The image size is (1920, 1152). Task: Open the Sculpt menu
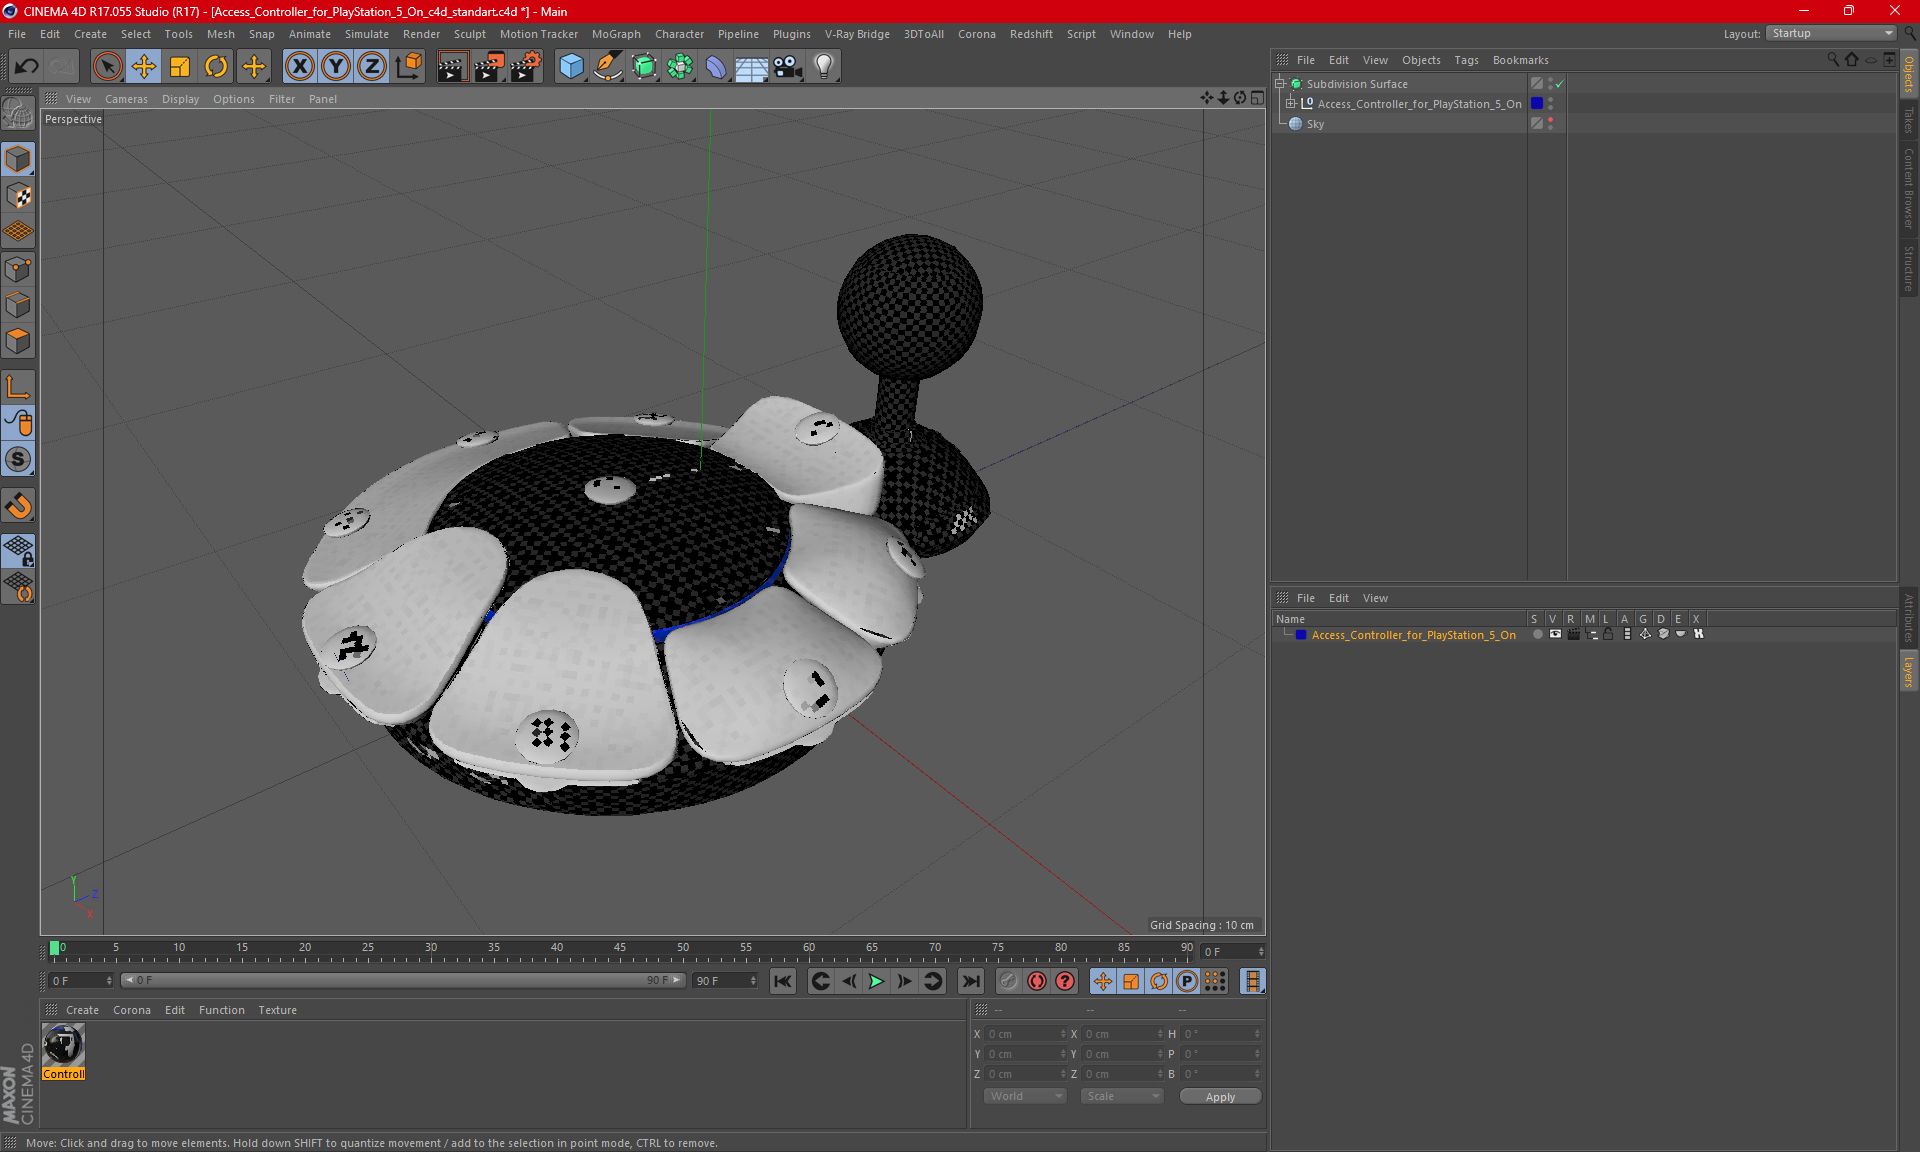[x=469, y=34]
